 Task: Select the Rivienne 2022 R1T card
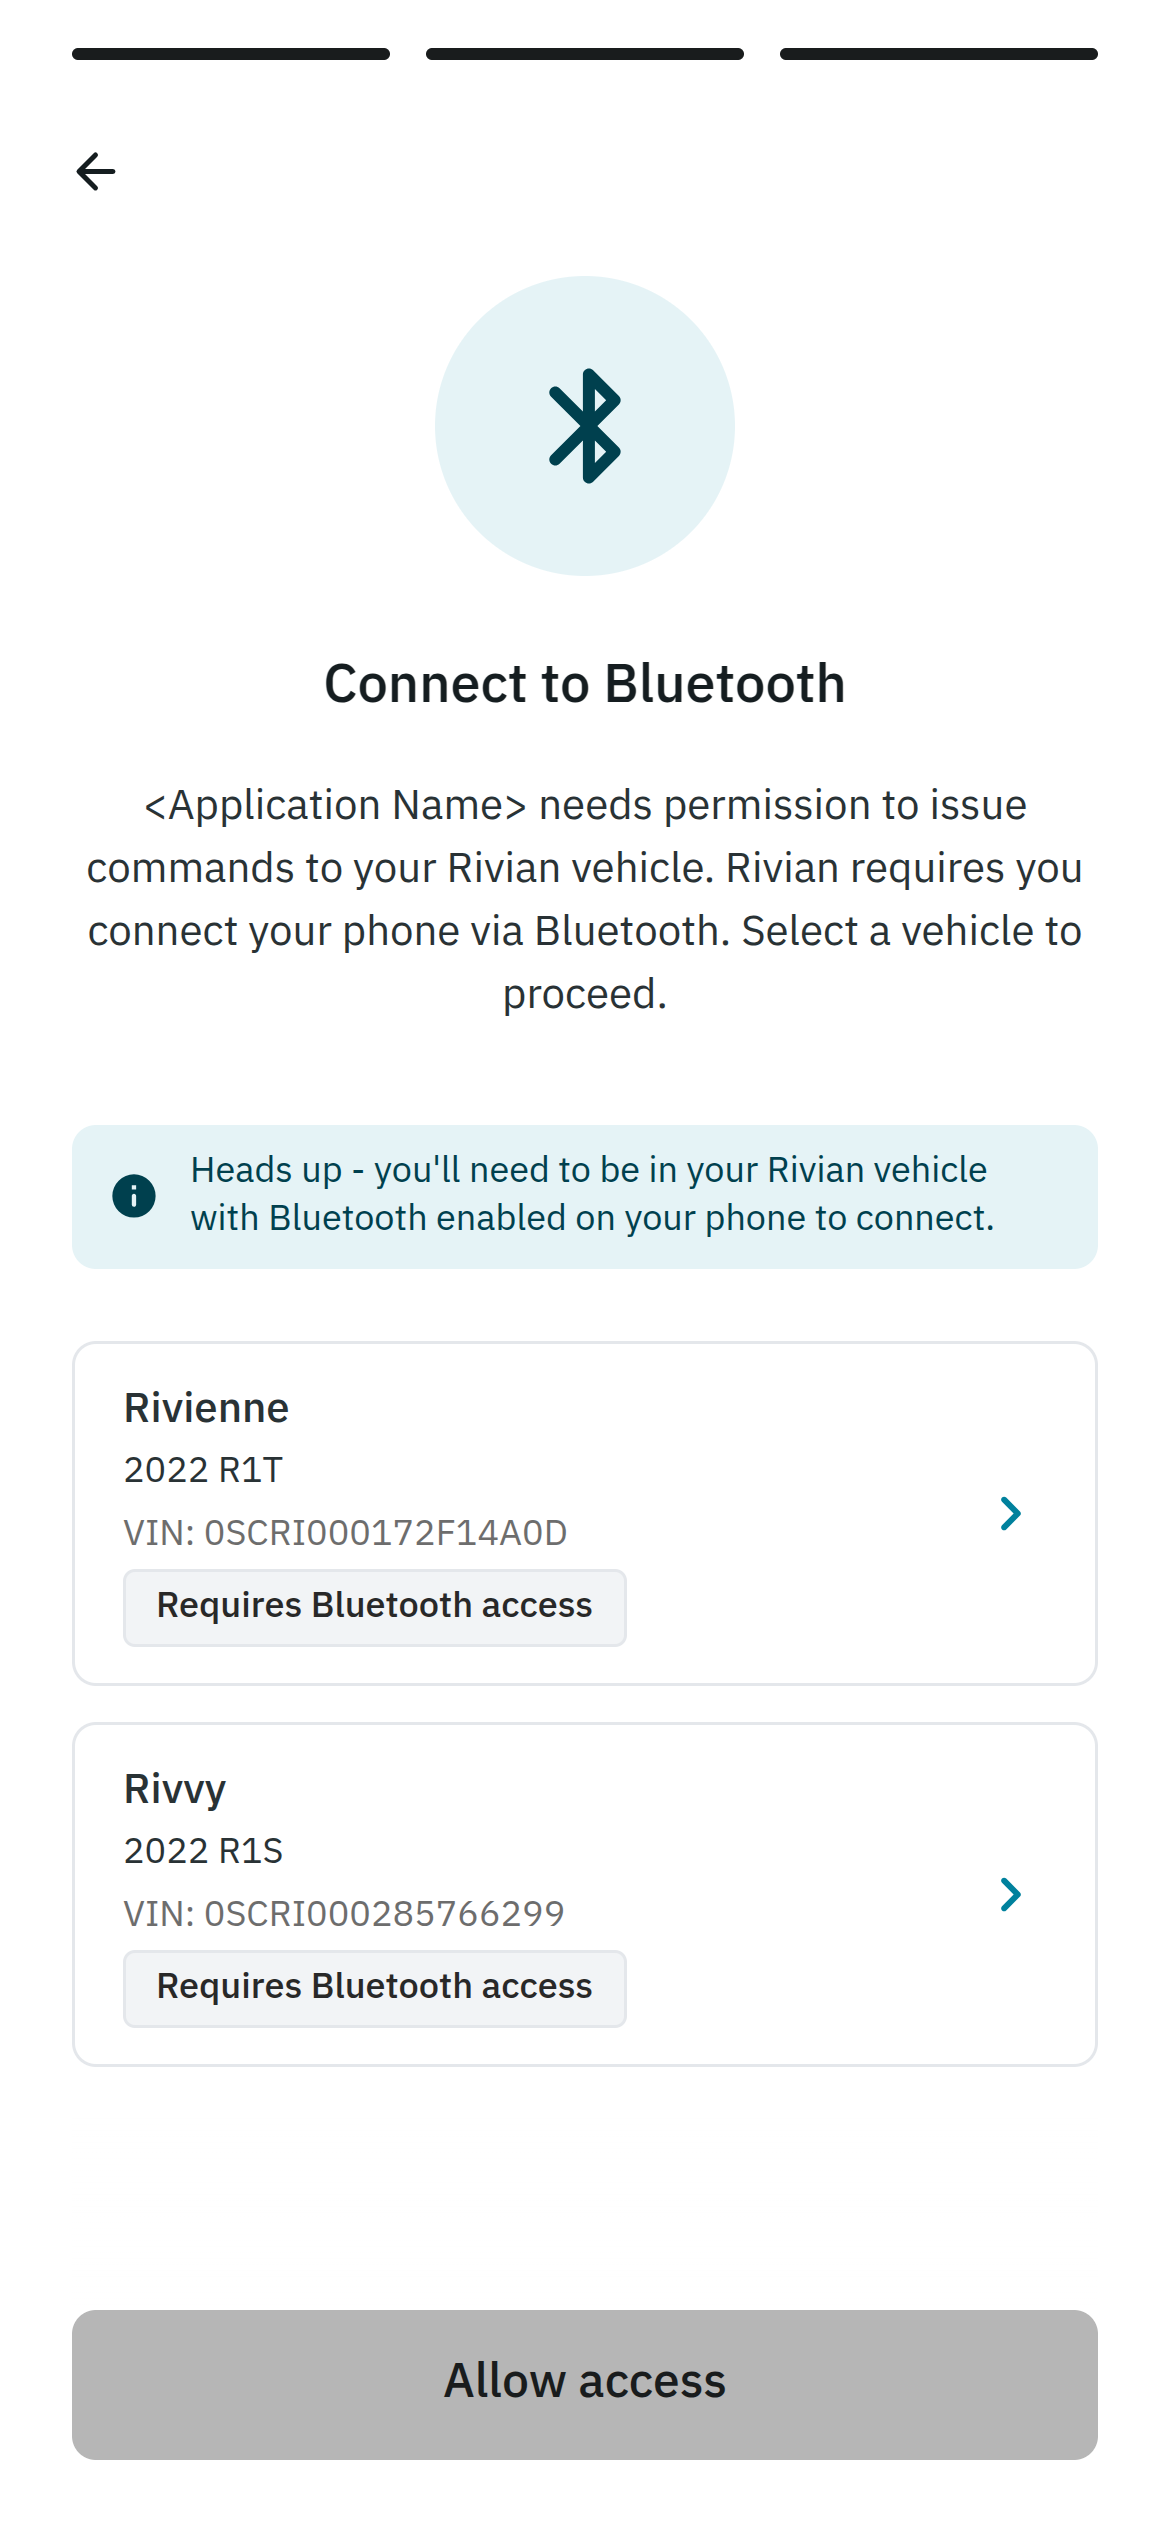[x=585, y=1513]
